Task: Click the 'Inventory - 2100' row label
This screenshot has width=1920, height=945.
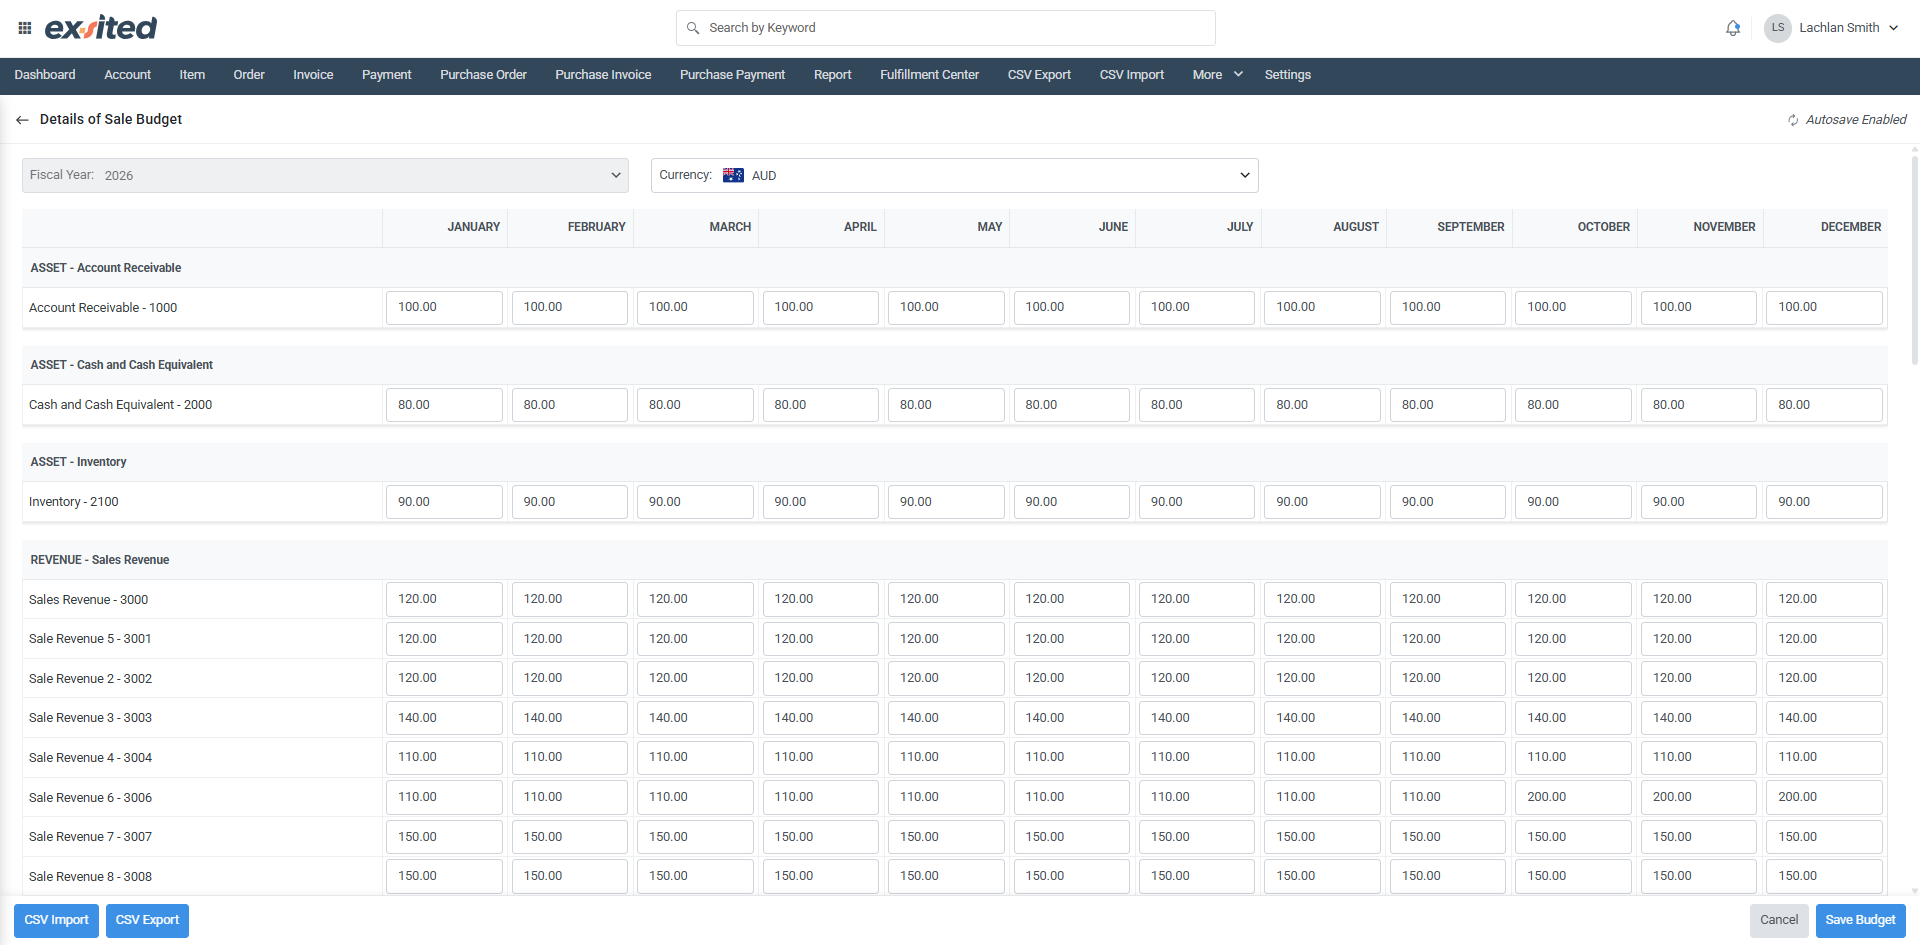Action: [x=73, y=502]
